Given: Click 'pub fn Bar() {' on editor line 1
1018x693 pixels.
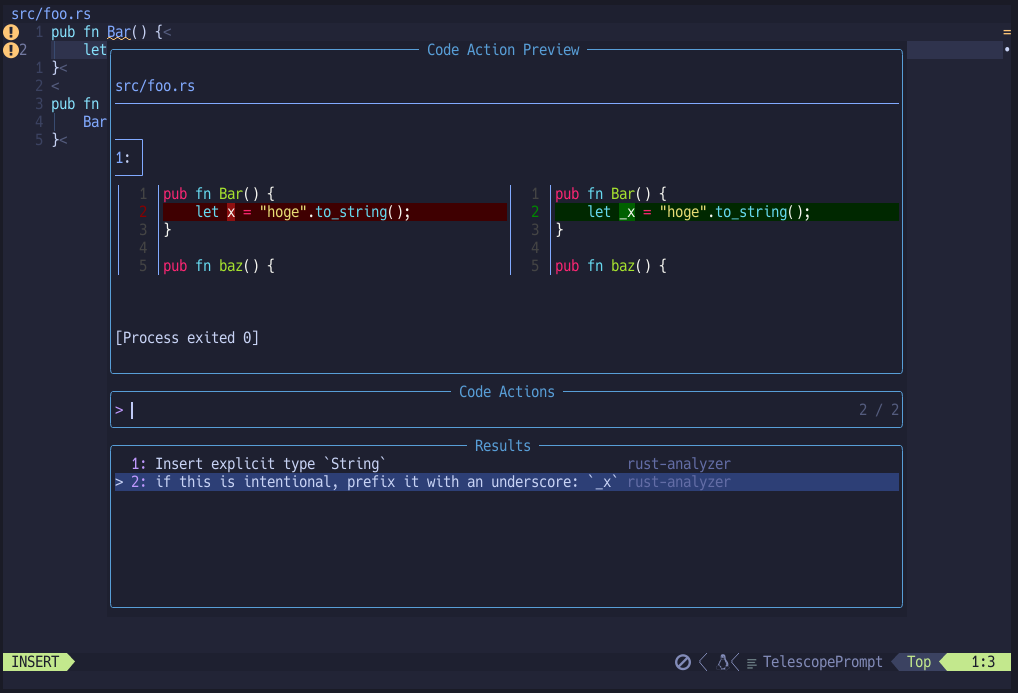Looking at the screenshot, I should [x=107, y=32].
